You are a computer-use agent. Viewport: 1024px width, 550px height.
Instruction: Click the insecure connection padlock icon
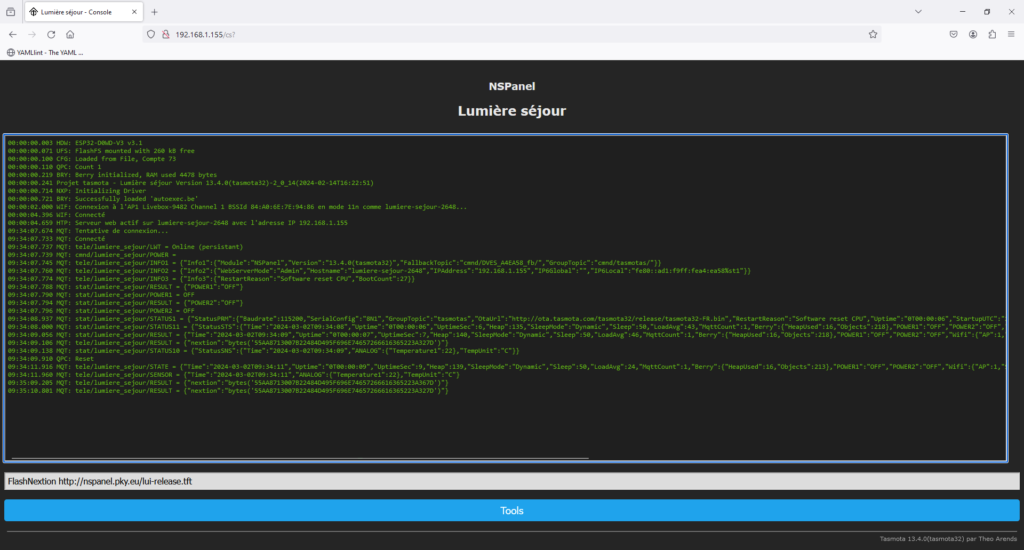165,35
